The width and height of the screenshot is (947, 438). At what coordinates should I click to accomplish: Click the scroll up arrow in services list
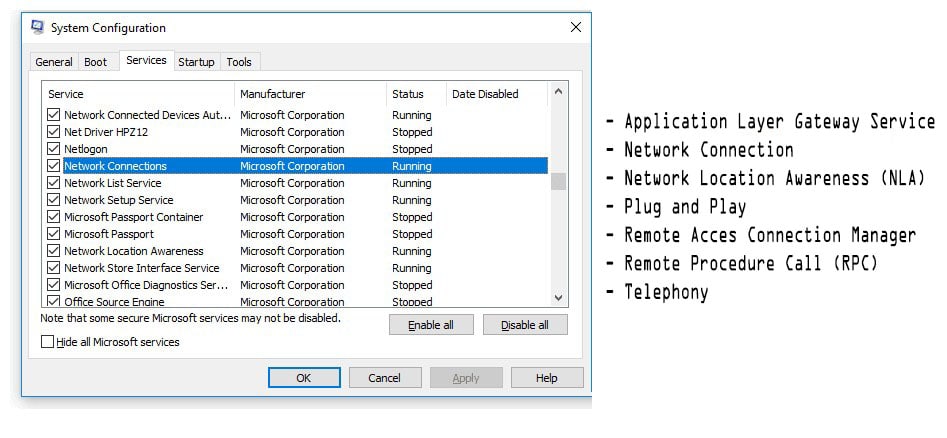click(x=558, y=92)
